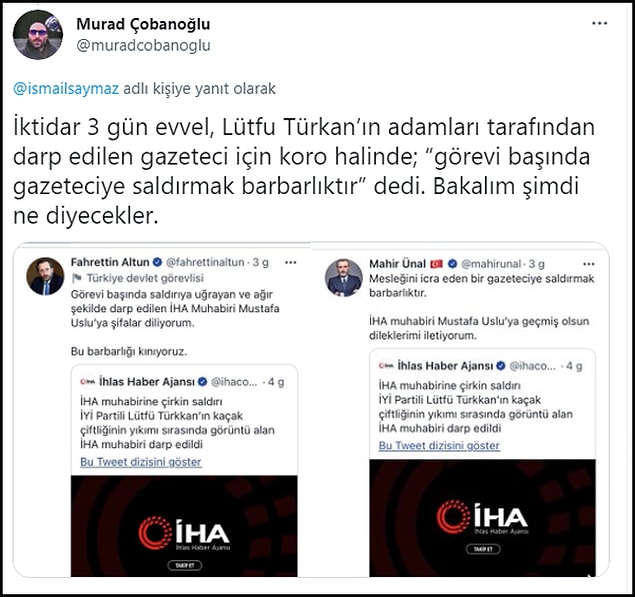Image resolution: width=635 pixels, height=597 pixels.
Task: Click Fahrettin Altun's avatar
Action: tap(45, 276)
